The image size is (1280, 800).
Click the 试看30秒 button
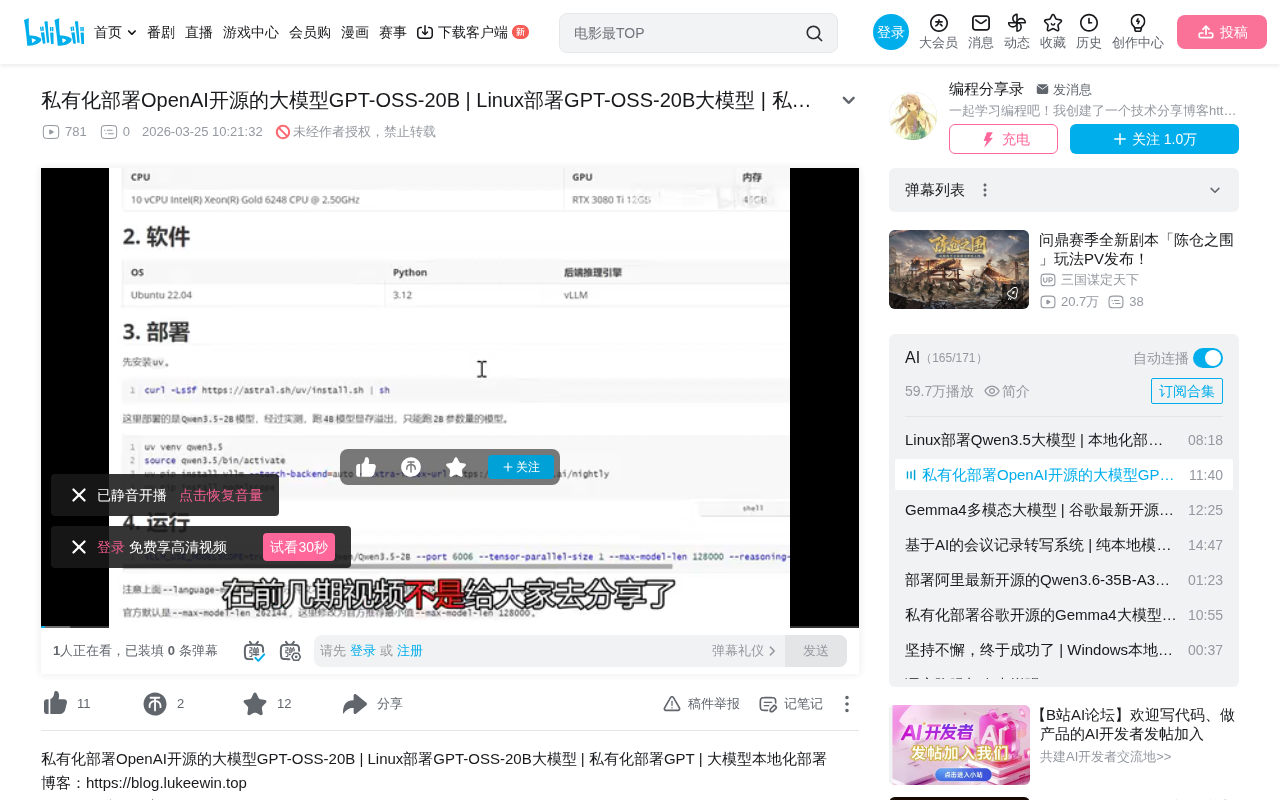tap(299, 547)
